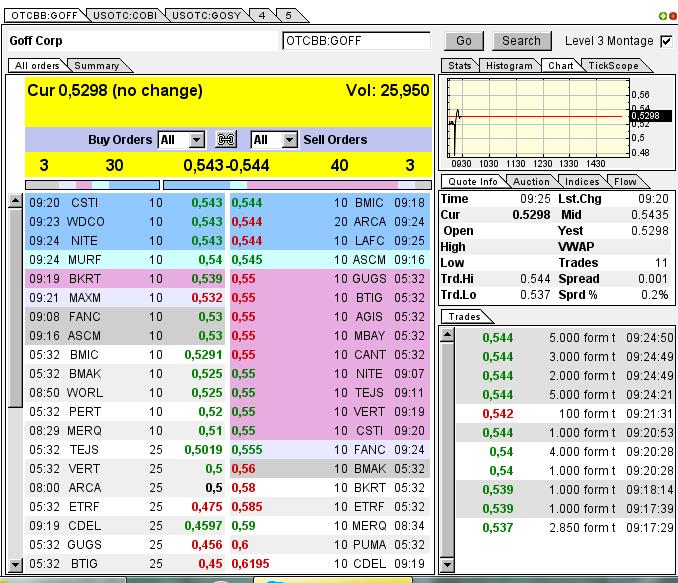Select CSTI buy order at 09:20
Screen dimensions: 678x583
click(125, 202)
